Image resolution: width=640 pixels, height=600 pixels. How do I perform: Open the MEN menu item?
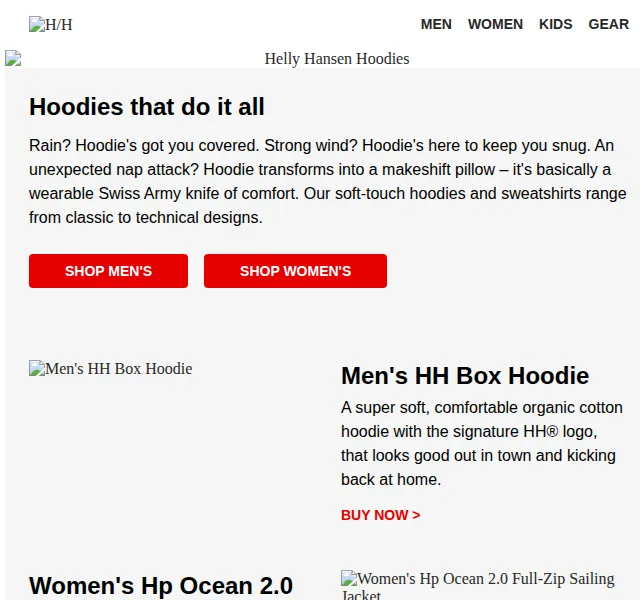pyautogui.click(x=436, y=24)
